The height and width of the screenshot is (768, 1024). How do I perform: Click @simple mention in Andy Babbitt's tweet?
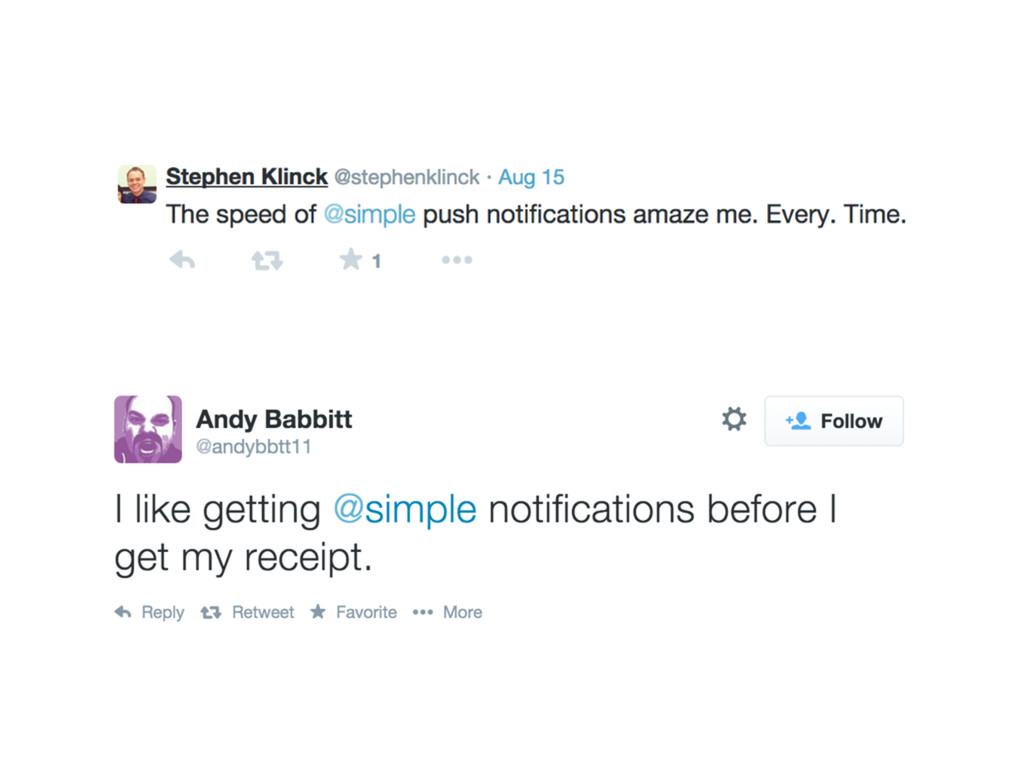pyautogui.click(x=405, y=509)
